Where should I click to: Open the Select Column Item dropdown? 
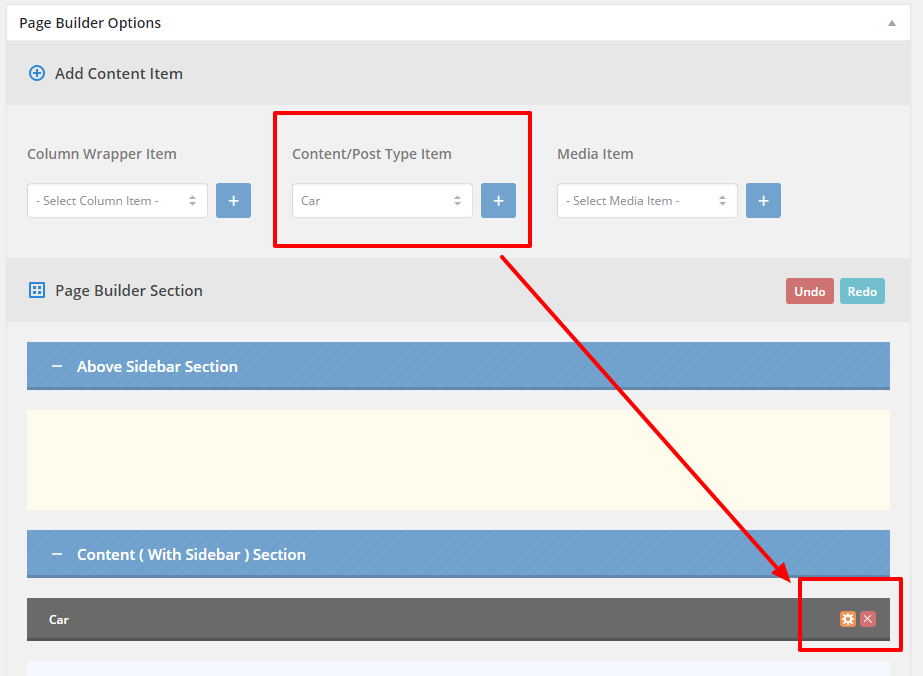tap(117, 201)
